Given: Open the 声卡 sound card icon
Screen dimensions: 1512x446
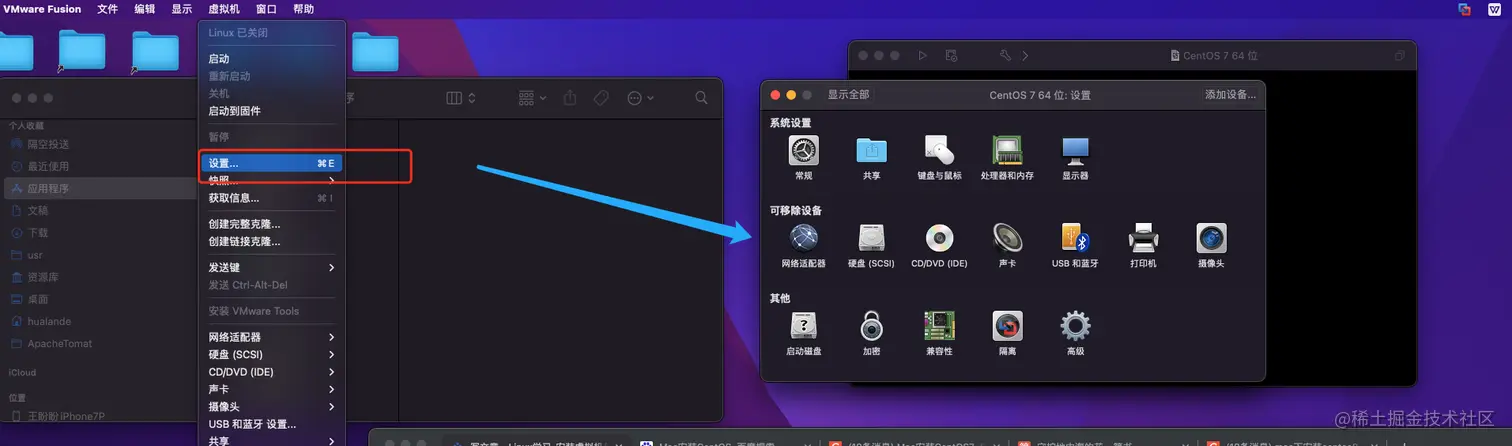Looking at the screenshot, I should tap(1007, 238).
